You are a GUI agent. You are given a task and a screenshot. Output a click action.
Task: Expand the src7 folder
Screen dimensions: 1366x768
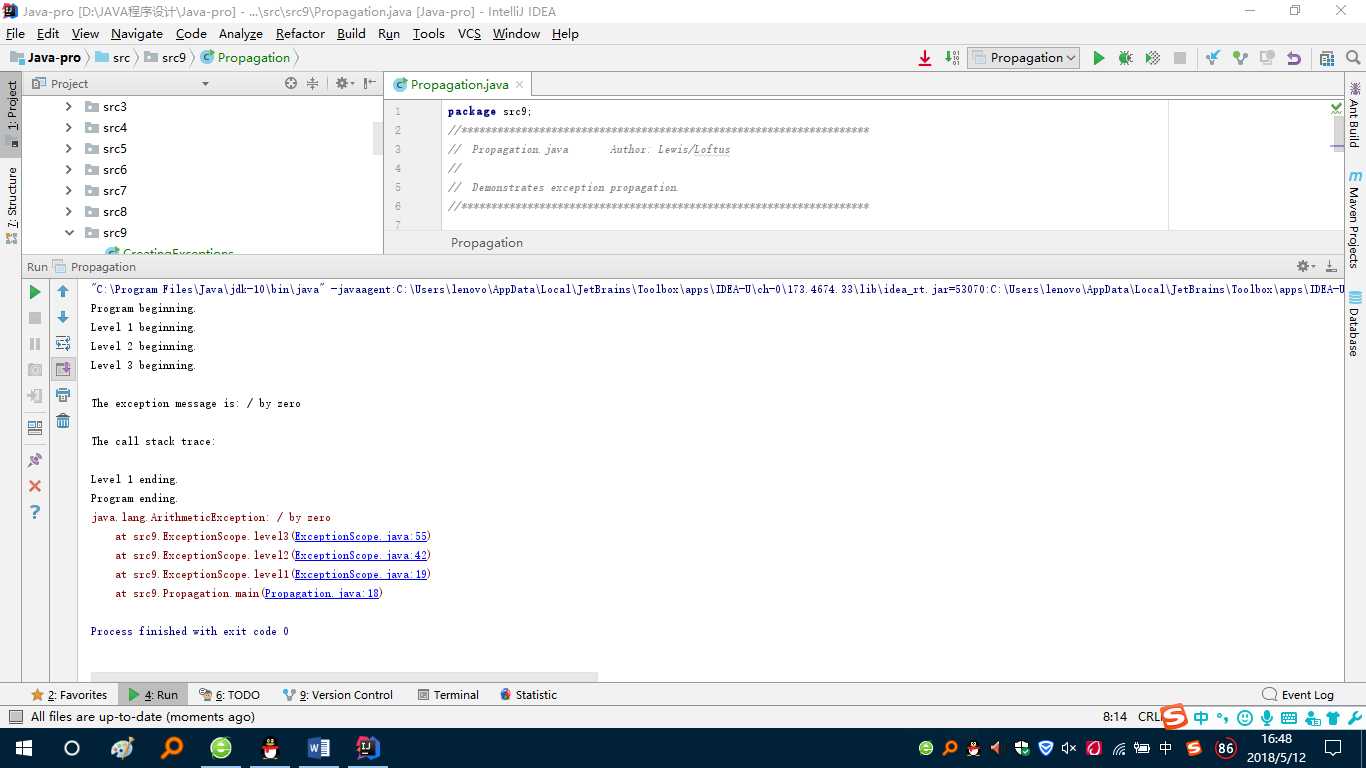pos(69,191)
